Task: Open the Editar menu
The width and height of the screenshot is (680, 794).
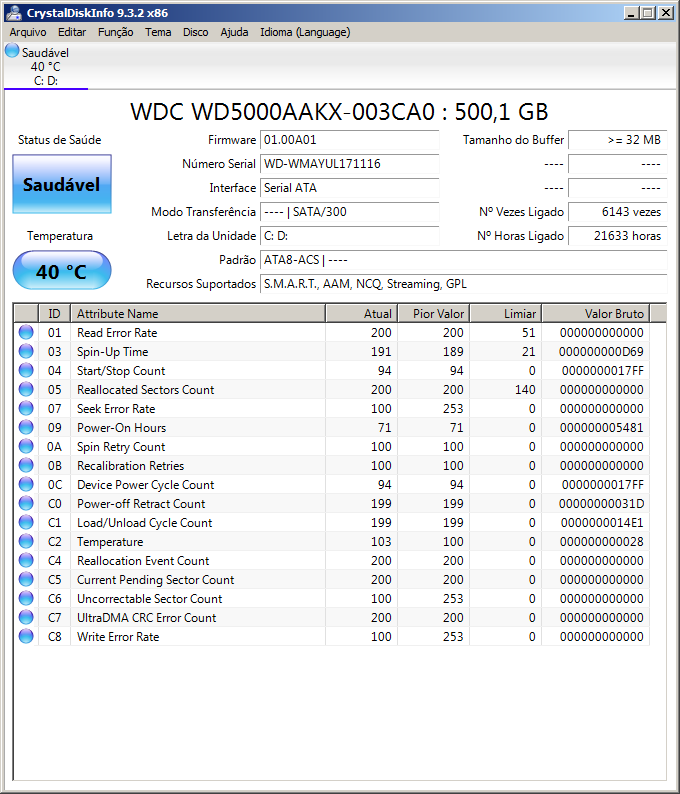Action: pyautogui.click(x=72, y=32)
